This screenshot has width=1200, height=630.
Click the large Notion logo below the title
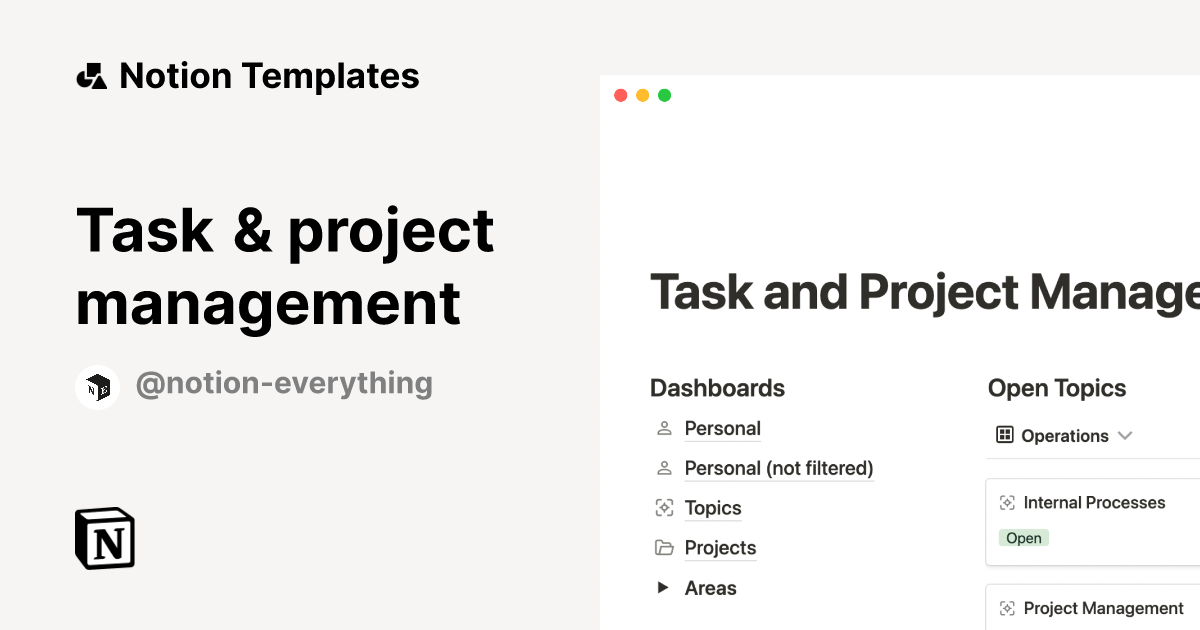tap(104, 538)
